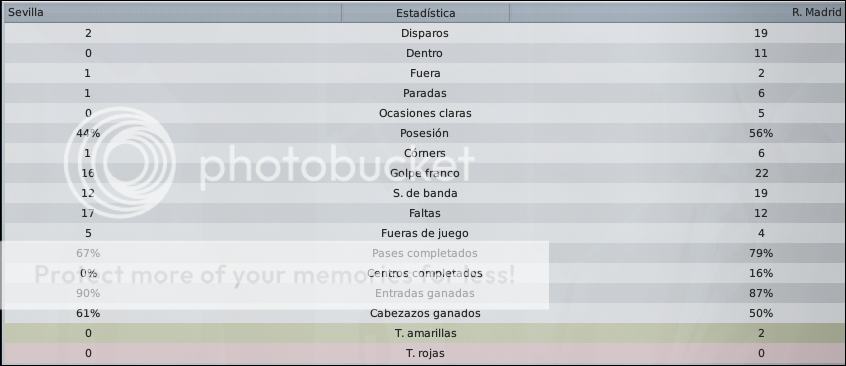Select the Fueras de juego row
The height and width of the screenshot is (366, 846).
pyautogui.click(x=423, y=233)
